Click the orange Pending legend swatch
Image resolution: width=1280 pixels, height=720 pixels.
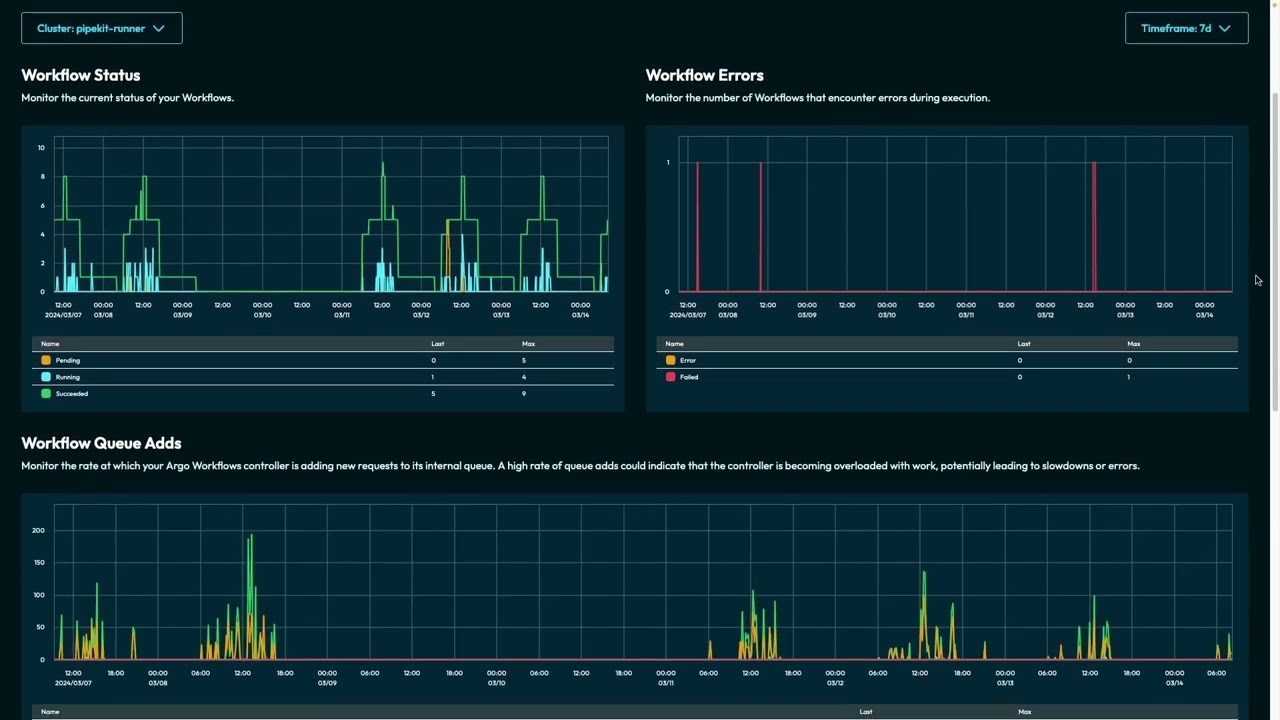click(46, 360)
